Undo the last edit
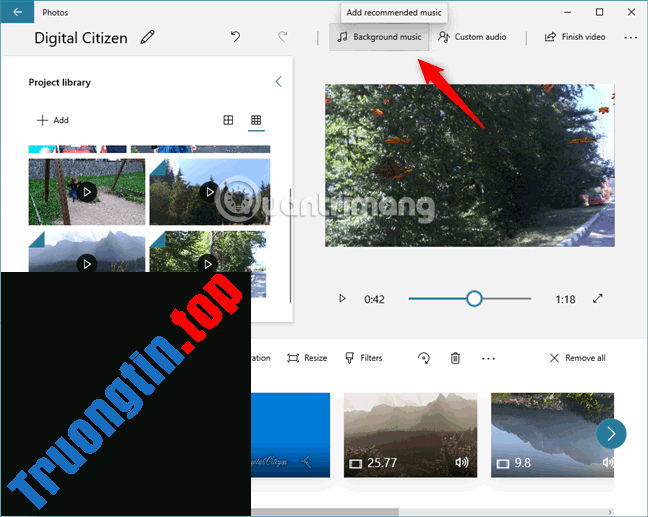The width and height of the screenshot is (648, 517). click(236, 37)
